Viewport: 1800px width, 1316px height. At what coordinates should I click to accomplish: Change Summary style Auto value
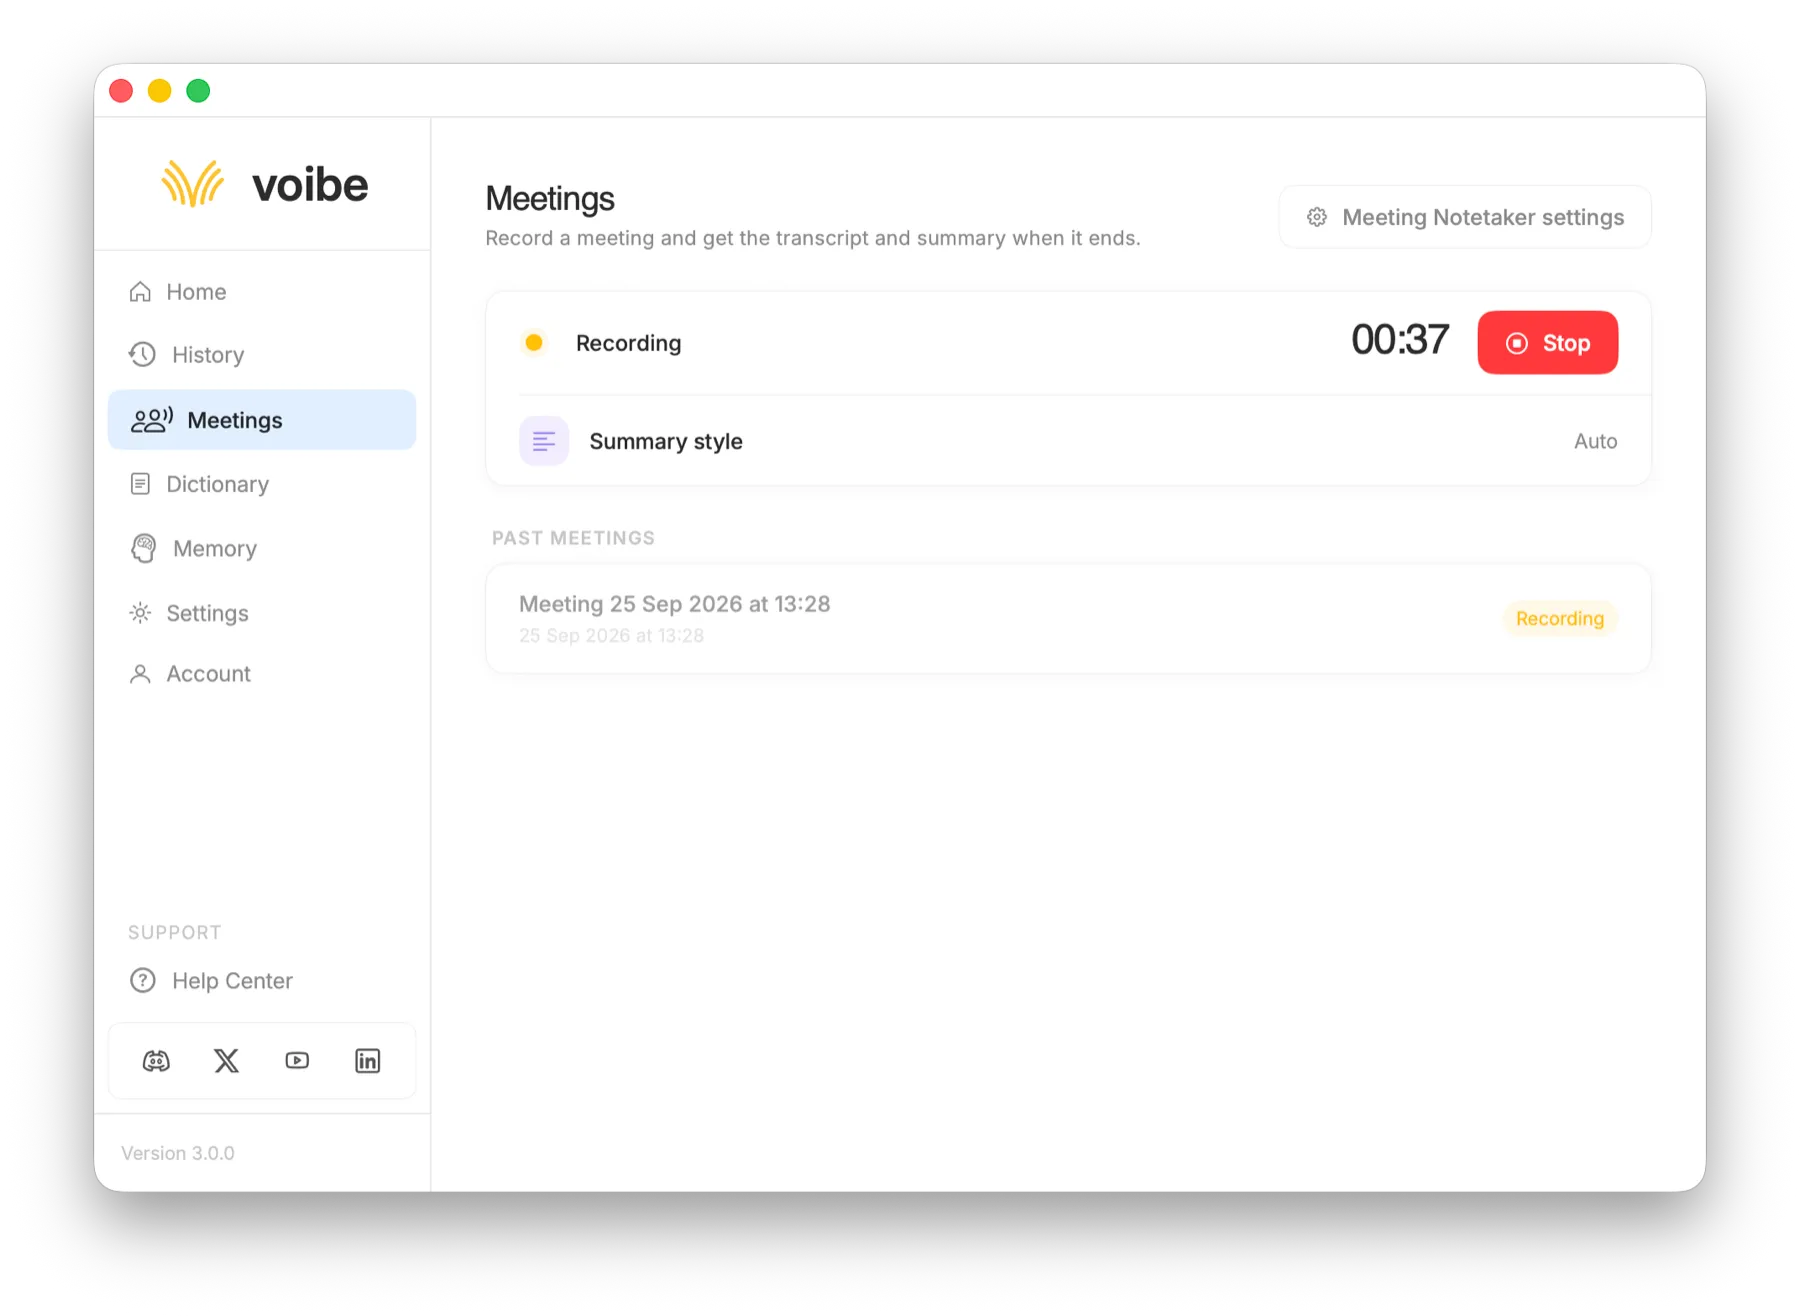[1595, 441]
